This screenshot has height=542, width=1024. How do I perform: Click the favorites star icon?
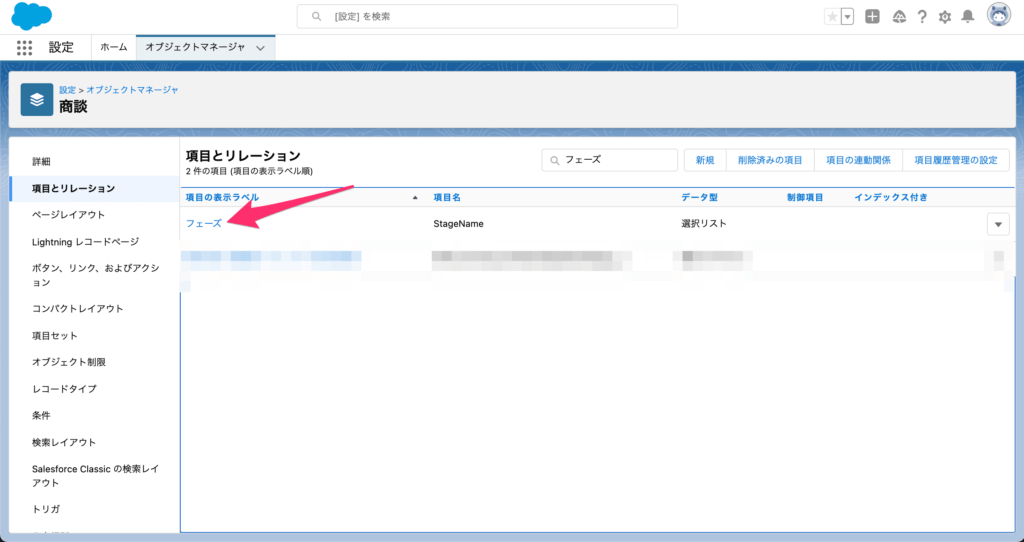point(832,17)
